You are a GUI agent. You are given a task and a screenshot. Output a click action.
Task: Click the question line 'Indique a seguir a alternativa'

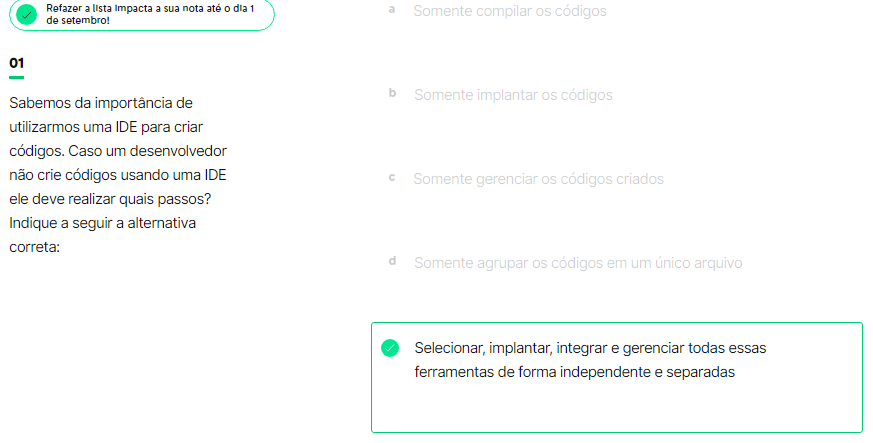coord(102,222)
